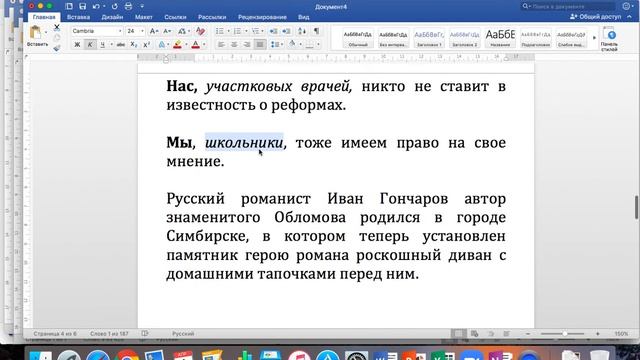The height and width of the screenshot is (360, 640).
Task: Decrease paragraph indent
Action: click(273, 31)
